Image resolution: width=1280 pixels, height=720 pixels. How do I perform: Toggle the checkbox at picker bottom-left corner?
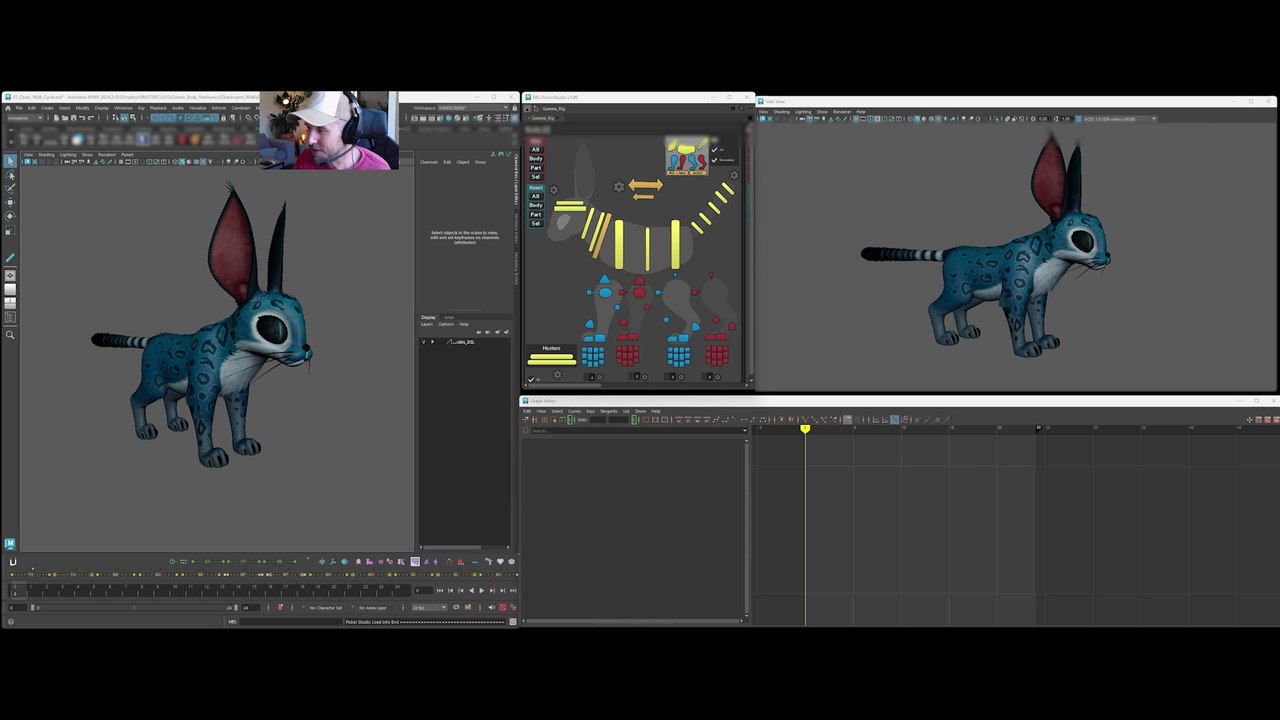(x=531, y=379)
